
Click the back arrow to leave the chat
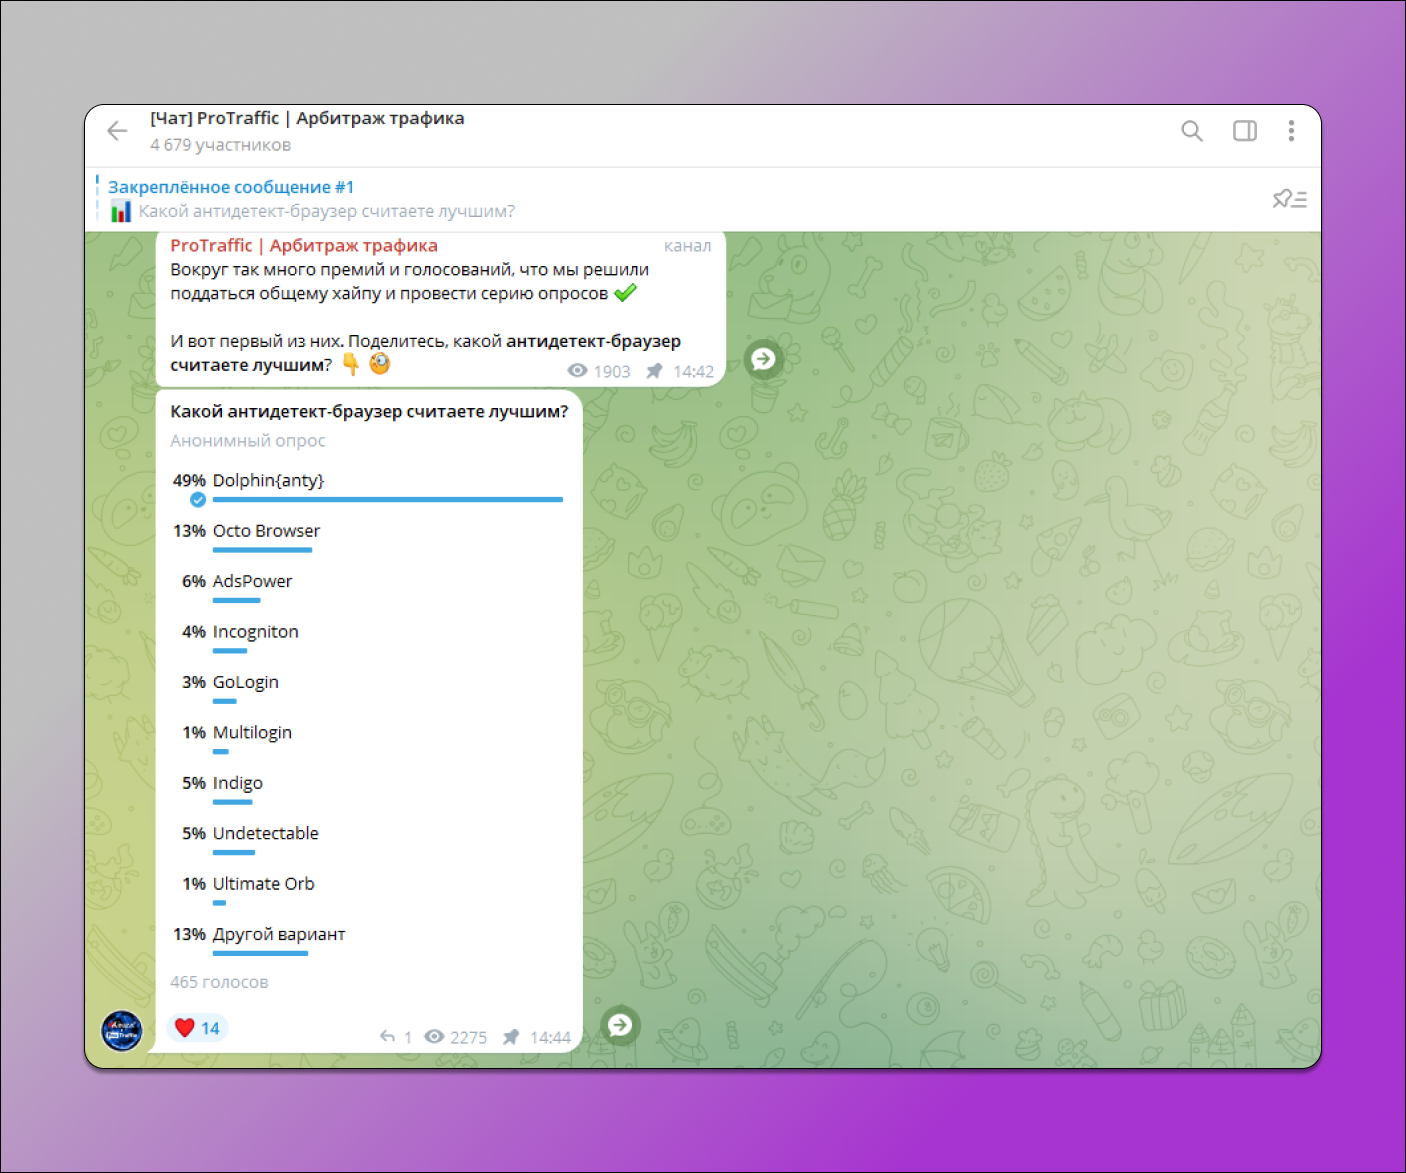117,131
